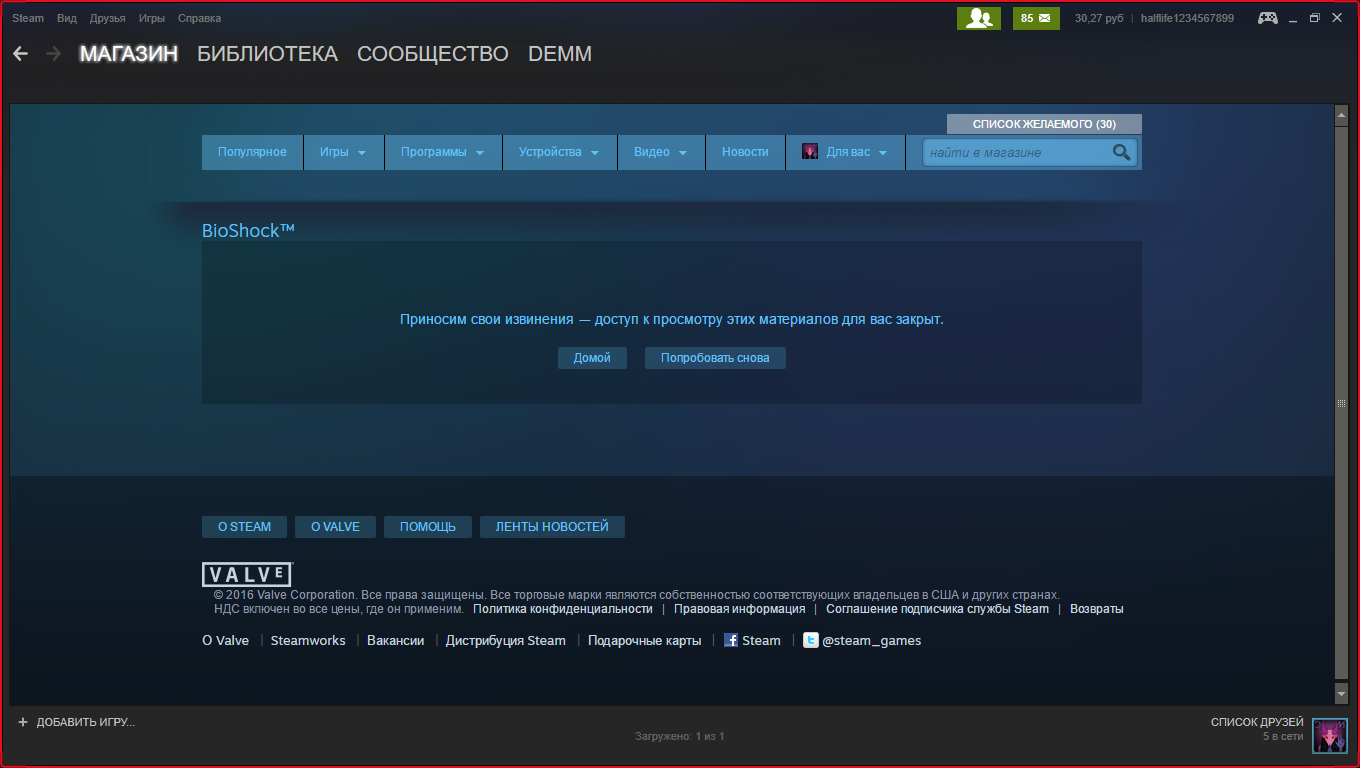Click the ПОМОЩЬ footer button
Viewport: 1360px width, 768px height.
[428, 527]
